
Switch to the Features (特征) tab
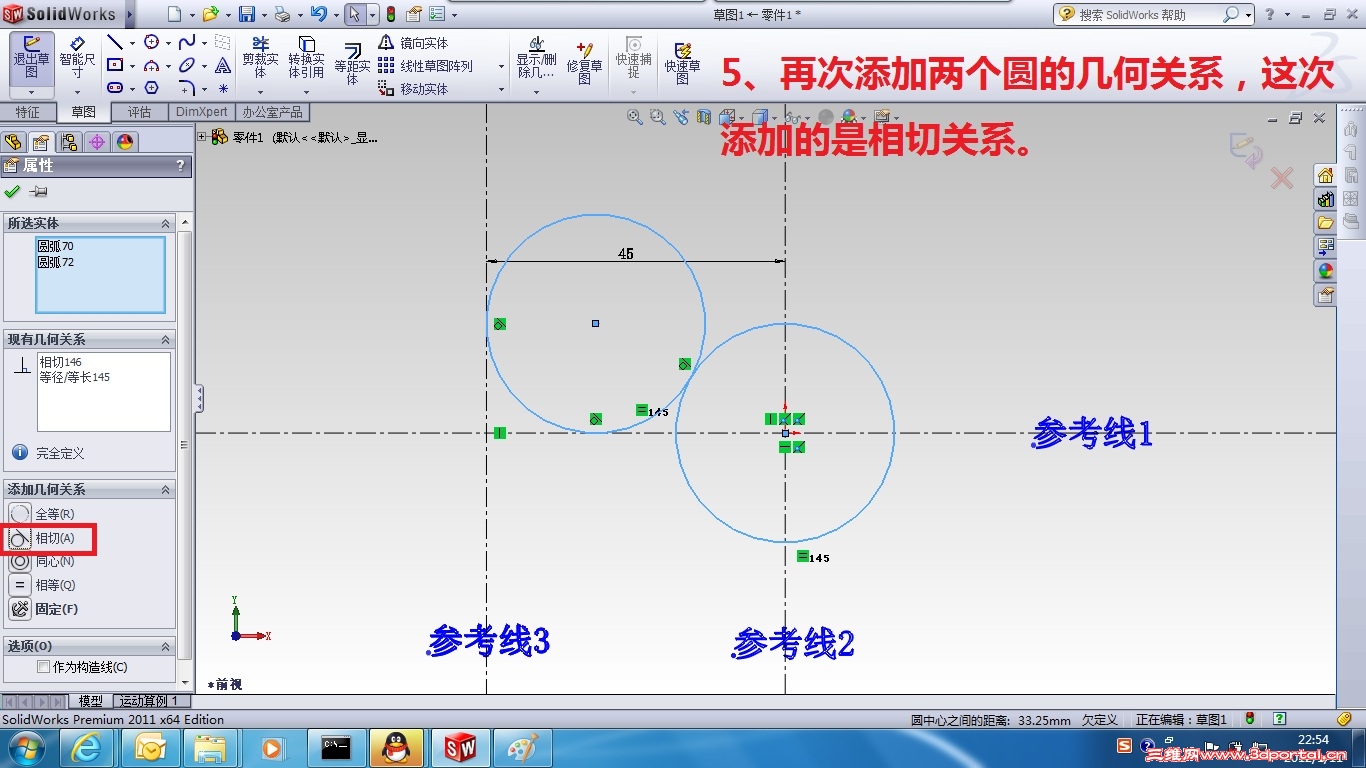click(27, 112)
